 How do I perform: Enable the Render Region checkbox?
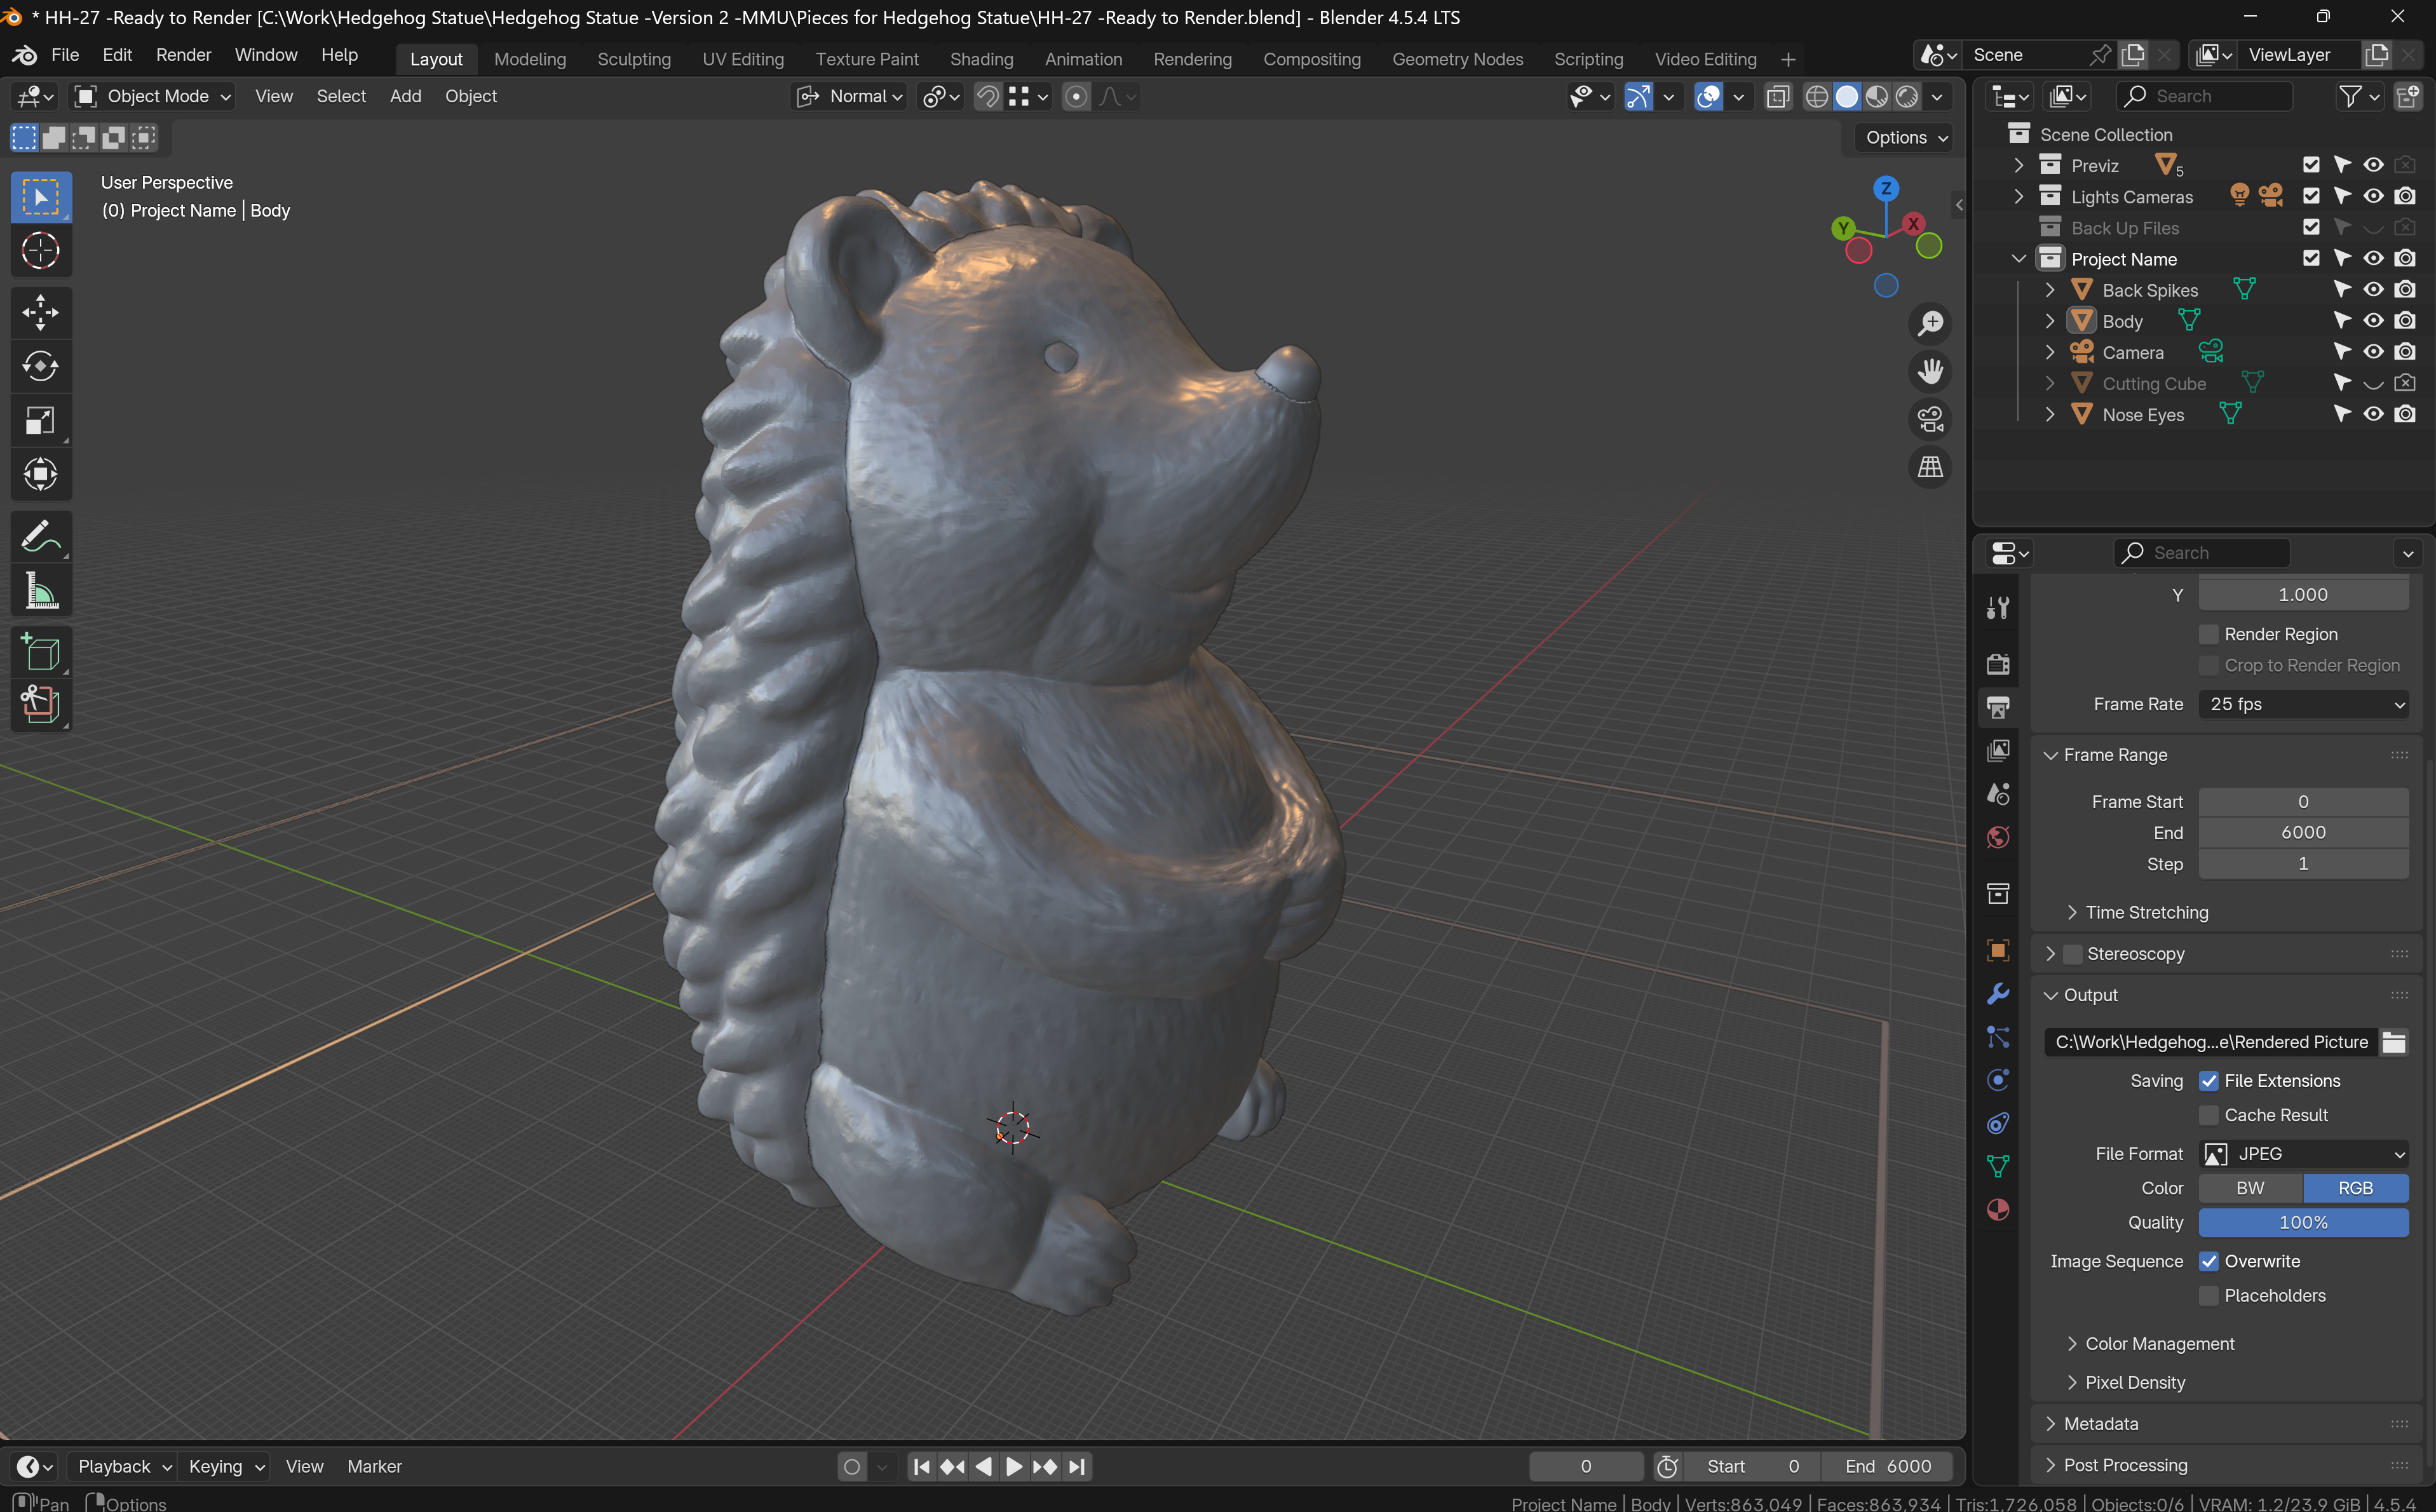point(2209,634)
